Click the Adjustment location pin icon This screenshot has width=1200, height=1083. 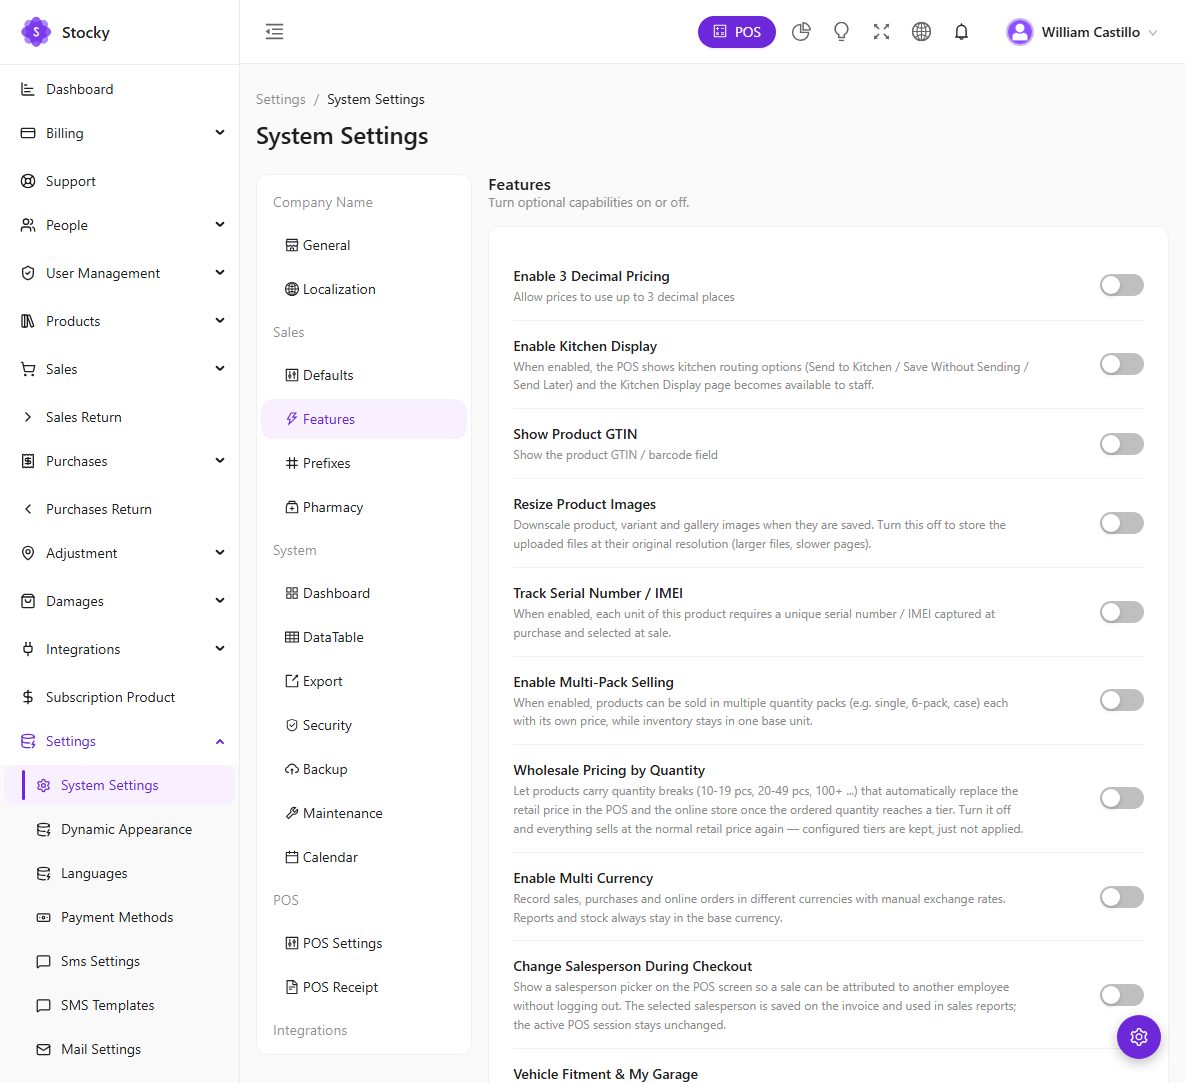pos(28,553)
